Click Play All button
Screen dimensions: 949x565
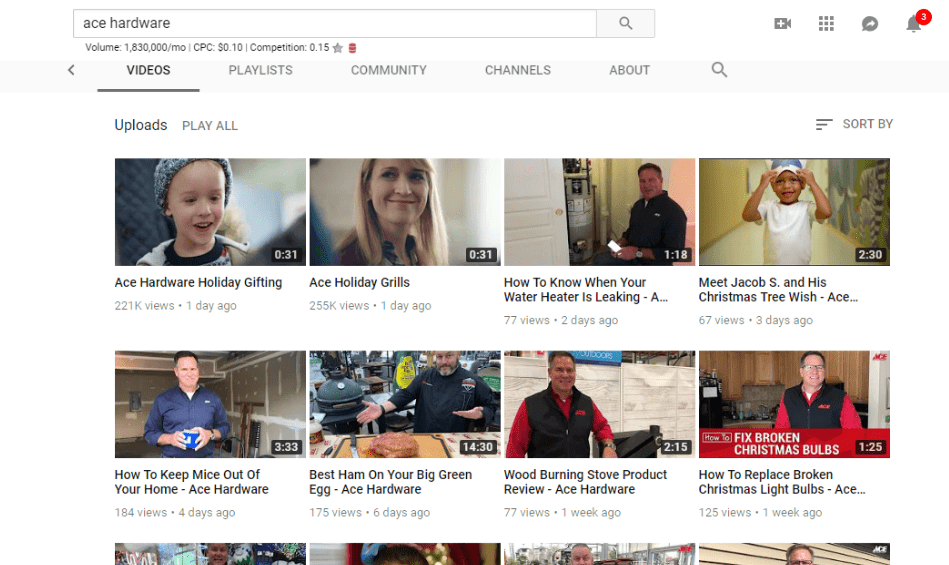coord(210,126)
